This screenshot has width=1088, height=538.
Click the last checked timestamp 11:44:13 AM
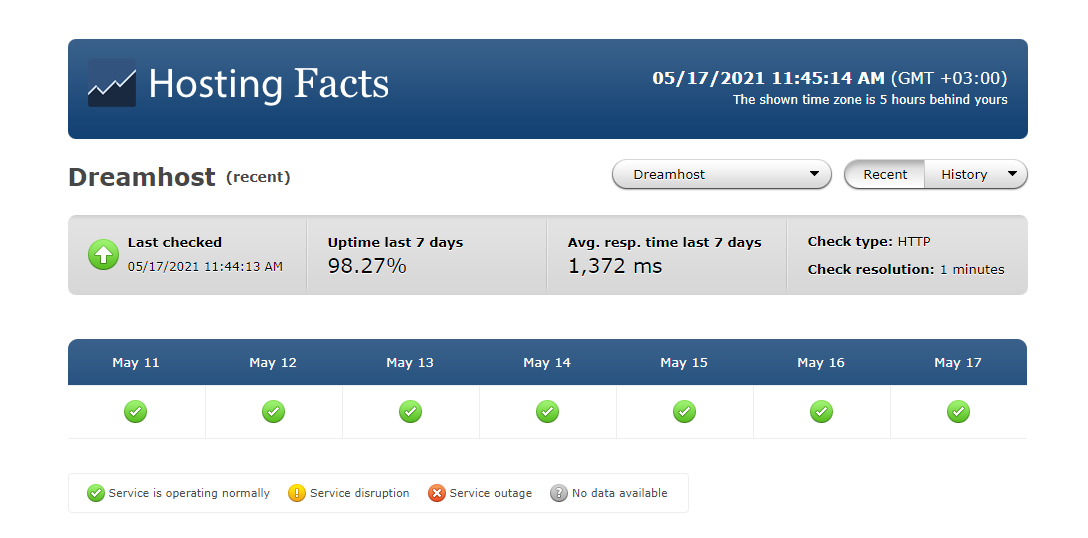(205, 267)
